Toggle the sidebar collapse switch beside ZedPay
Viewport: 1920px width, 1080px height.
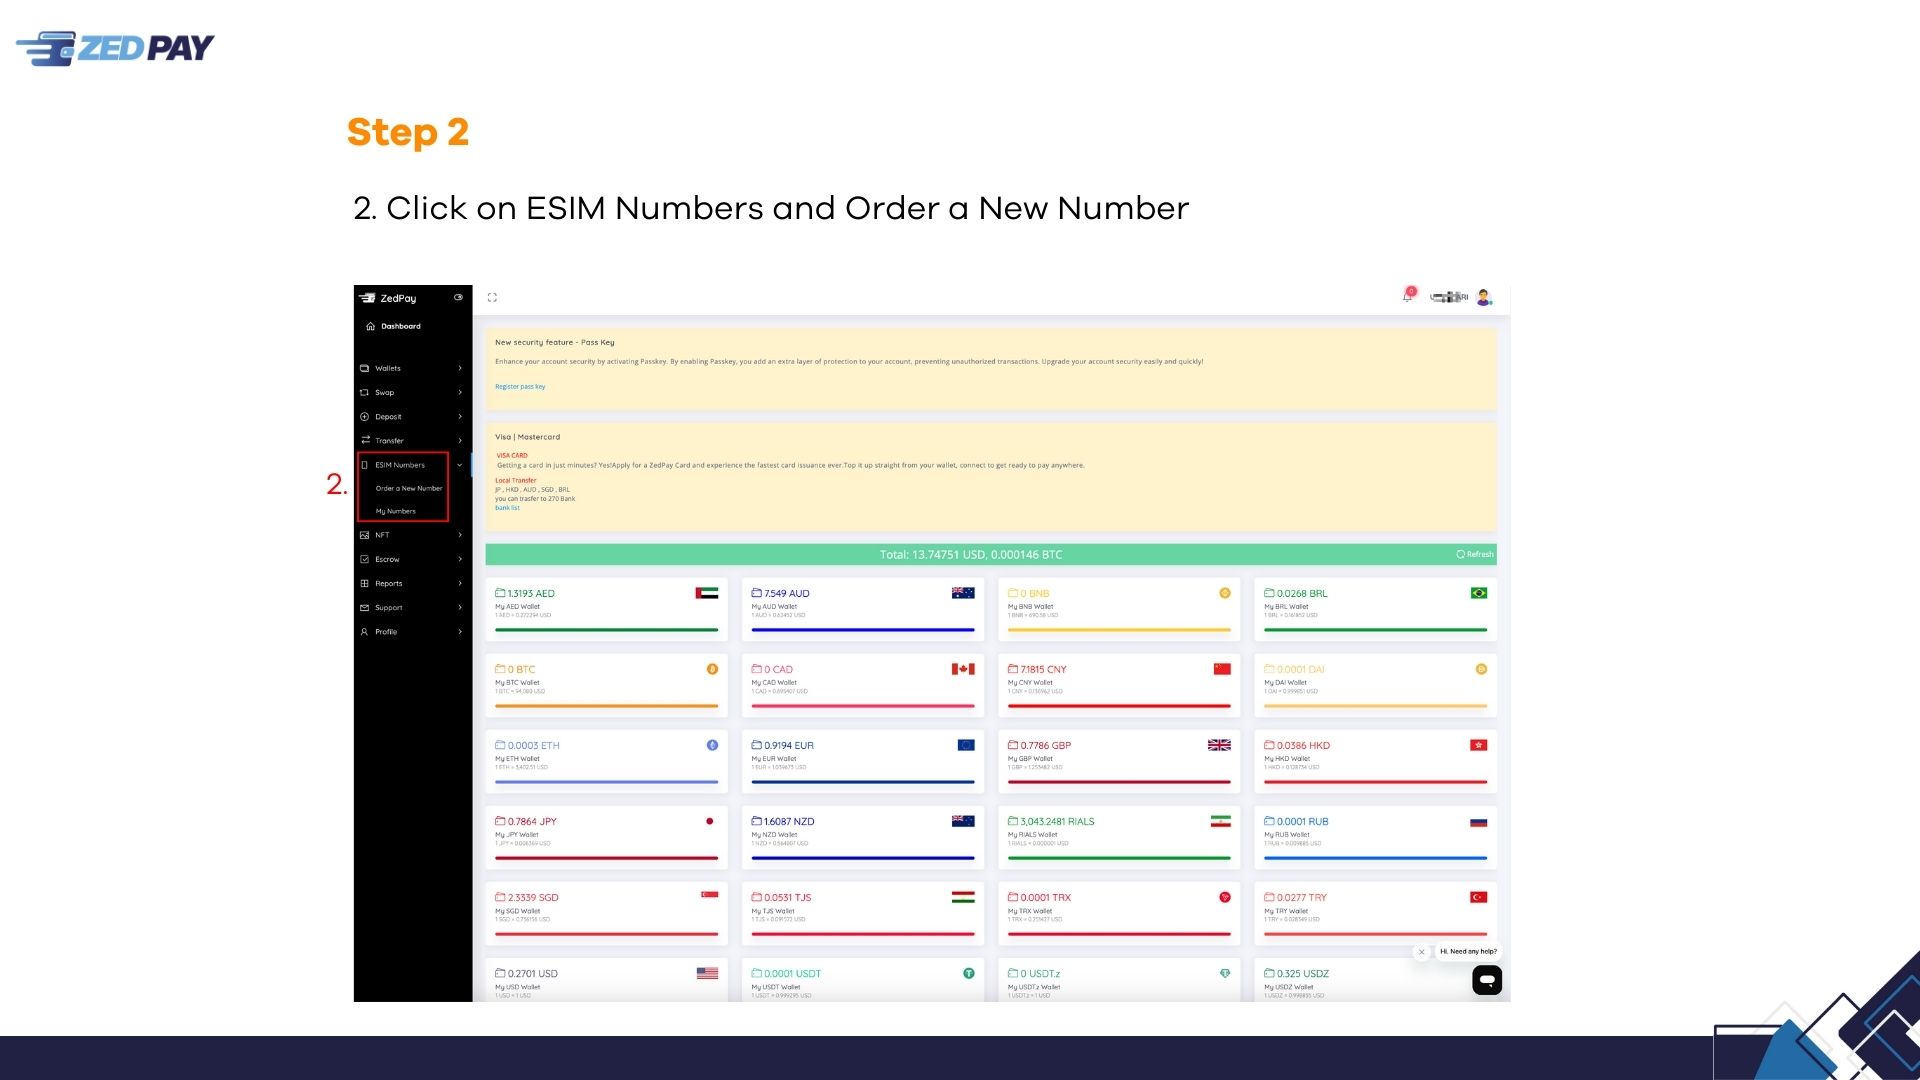[x=458, y=297]
